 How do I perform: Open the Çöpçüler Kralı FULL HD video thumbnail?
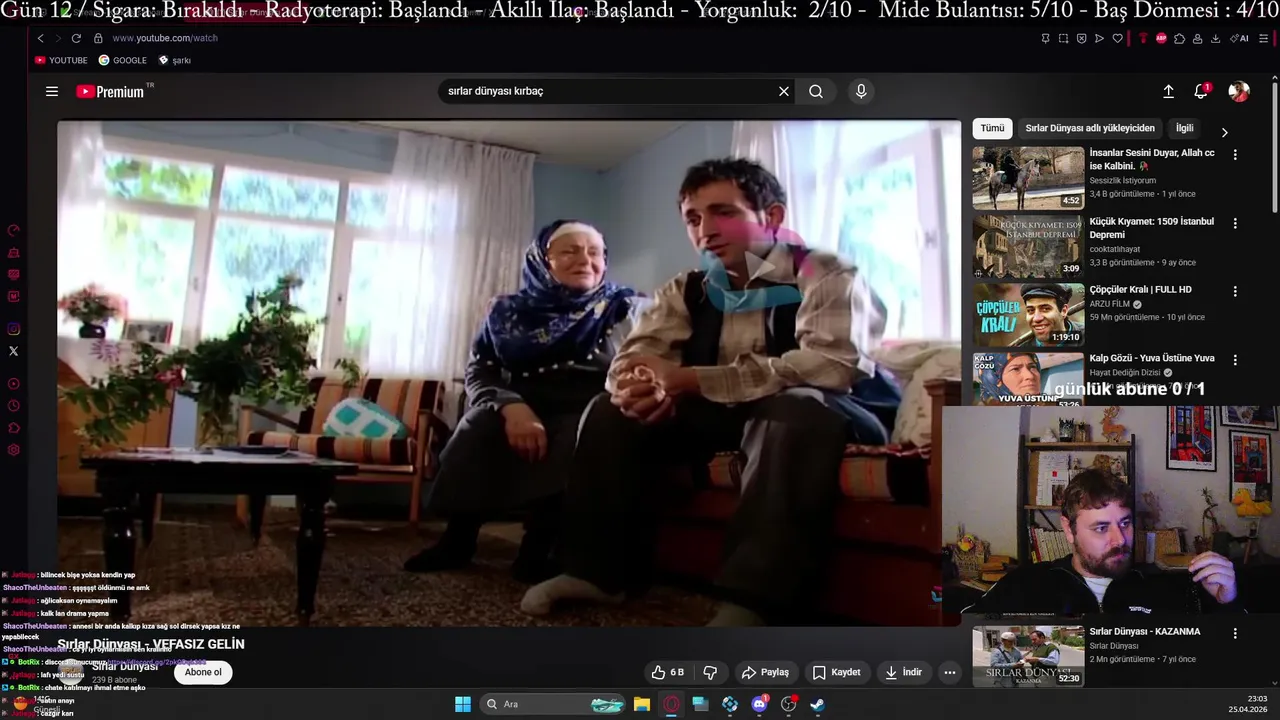(x=1028, y=314)
